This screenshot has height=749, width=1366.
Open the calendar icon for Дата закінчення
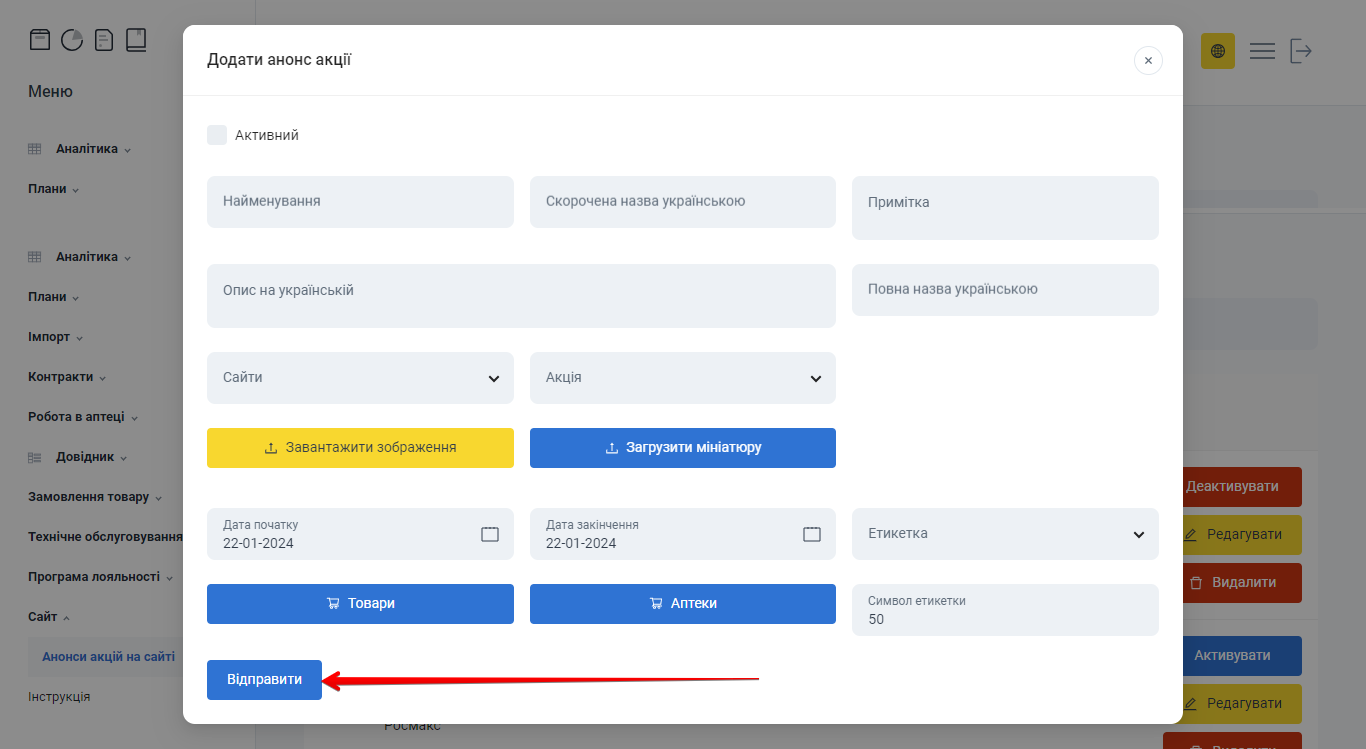[812, 534]
